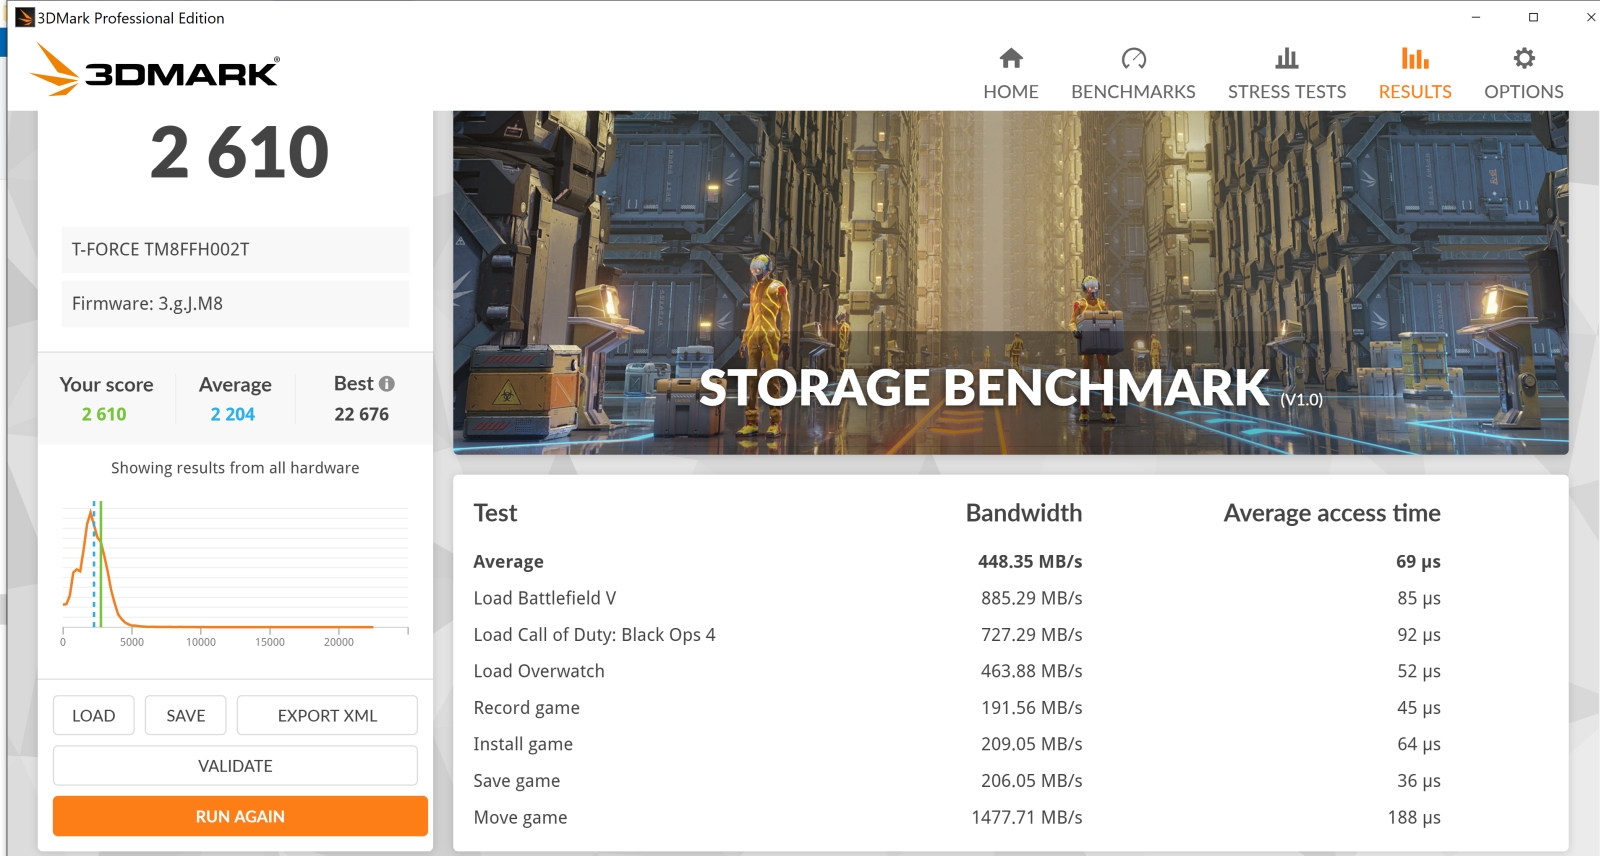The height and width of the screenshot is (856, 1600).
Task: Open Options via the gear icon
Action: 1524,58
